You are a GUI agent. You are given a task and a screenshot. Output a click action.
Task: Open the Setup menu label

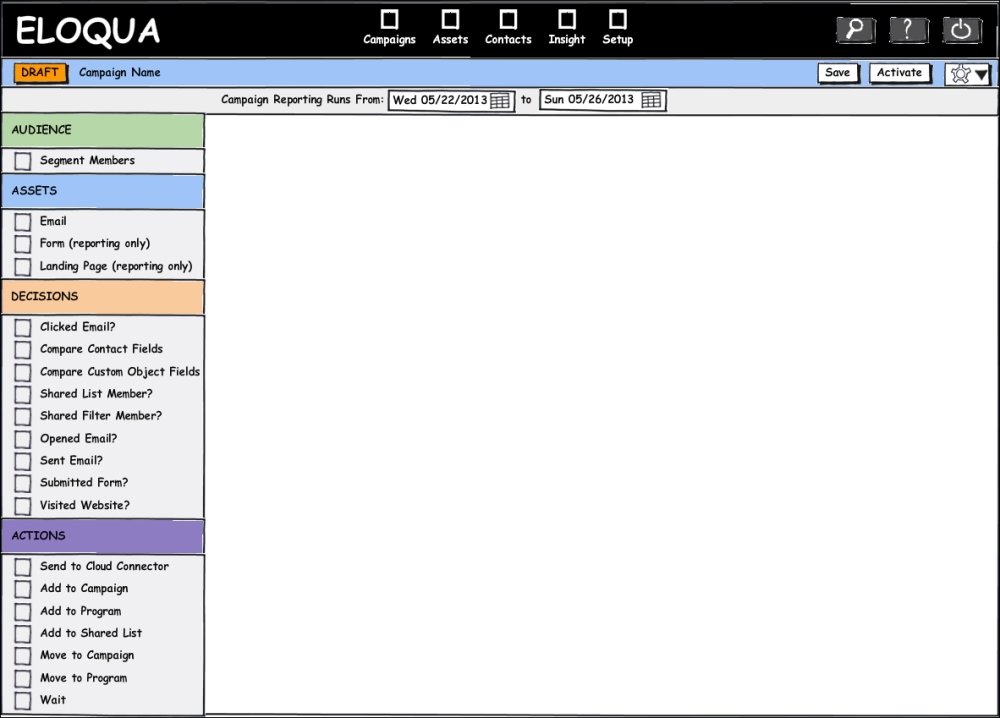(618, 40)
